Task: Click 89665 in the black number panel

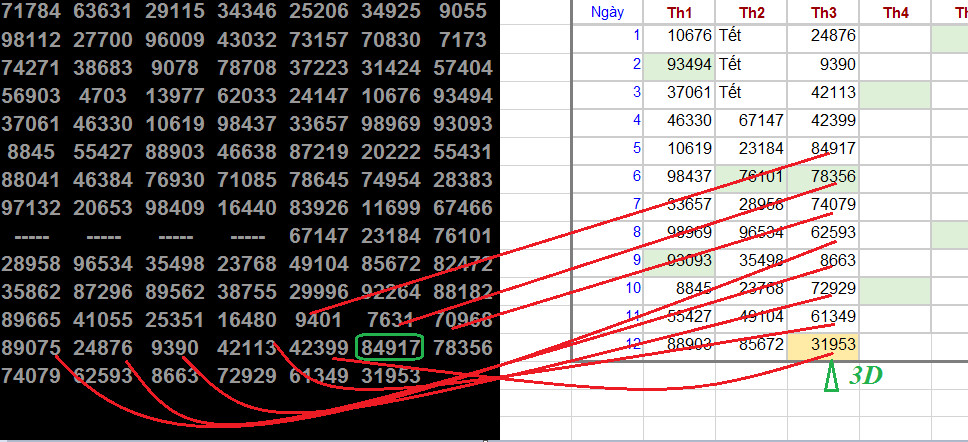Action: (x=31, y=320)
